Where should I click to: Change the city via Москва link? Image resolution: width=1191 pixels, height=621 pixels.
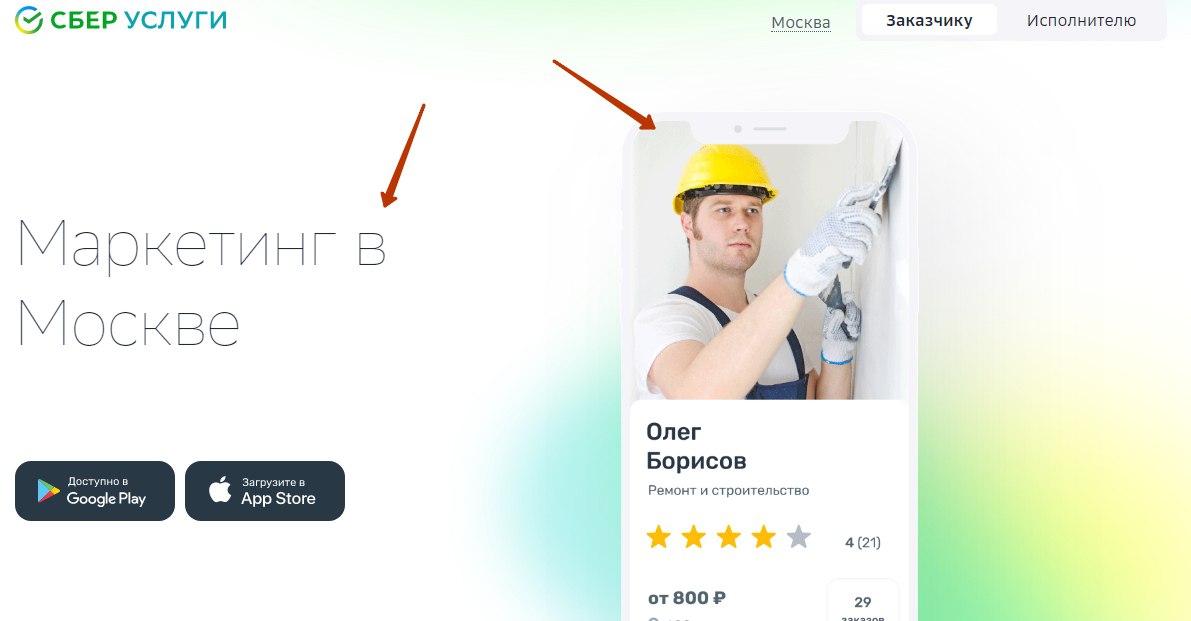click(801, 23)
